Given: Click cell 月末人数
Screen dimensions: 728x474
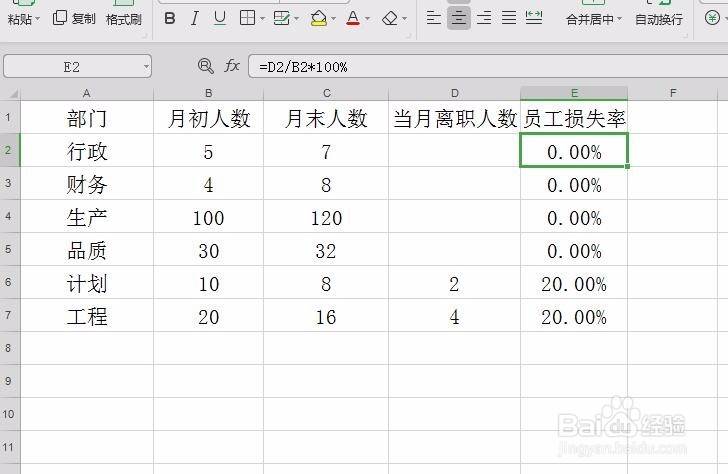Looking at the screenshot, I should pyautogui.click(x=326, y=117).
